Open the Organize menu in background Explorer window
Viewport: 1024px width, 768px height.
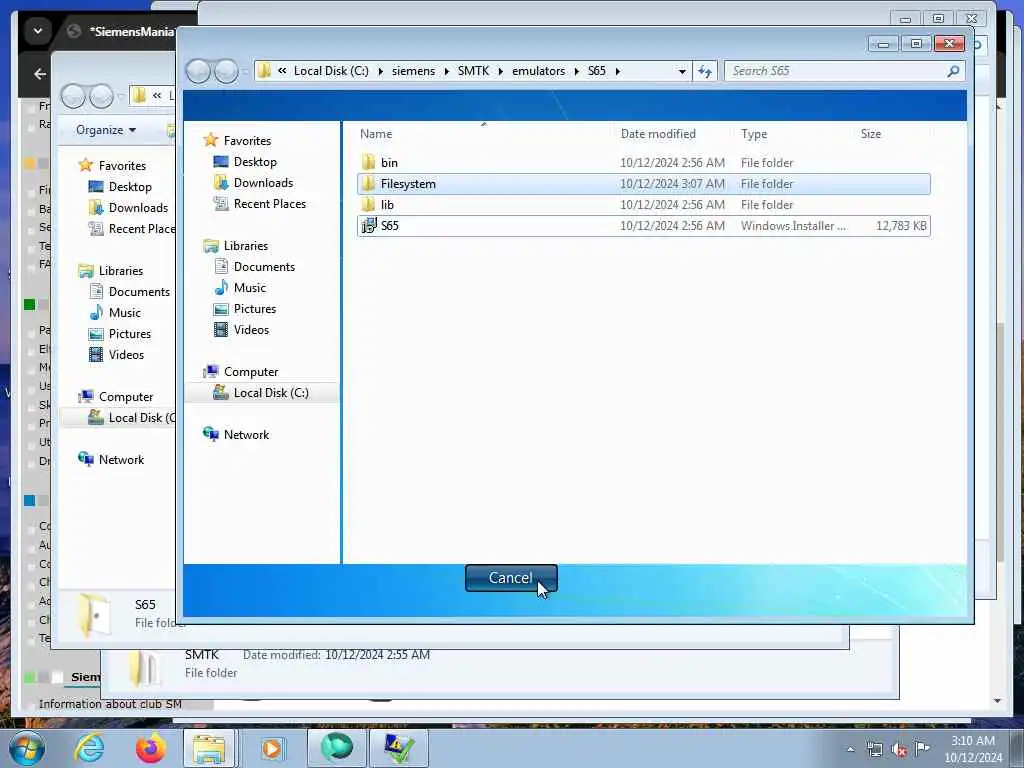point(106,130)
